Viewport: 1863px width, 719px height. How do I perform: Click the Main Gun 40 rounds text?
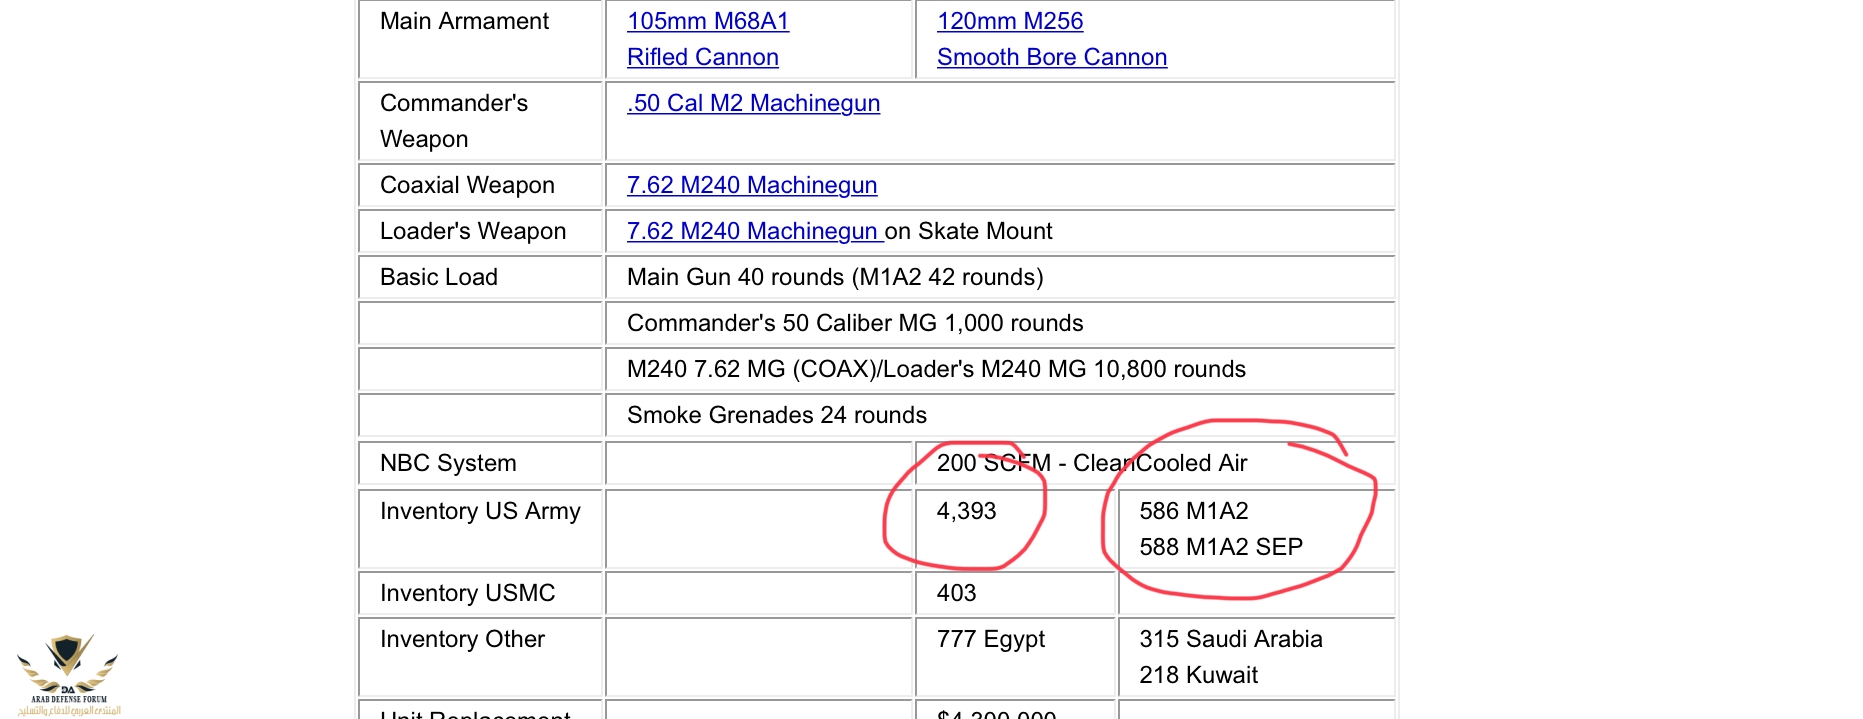tap(834, 277)
